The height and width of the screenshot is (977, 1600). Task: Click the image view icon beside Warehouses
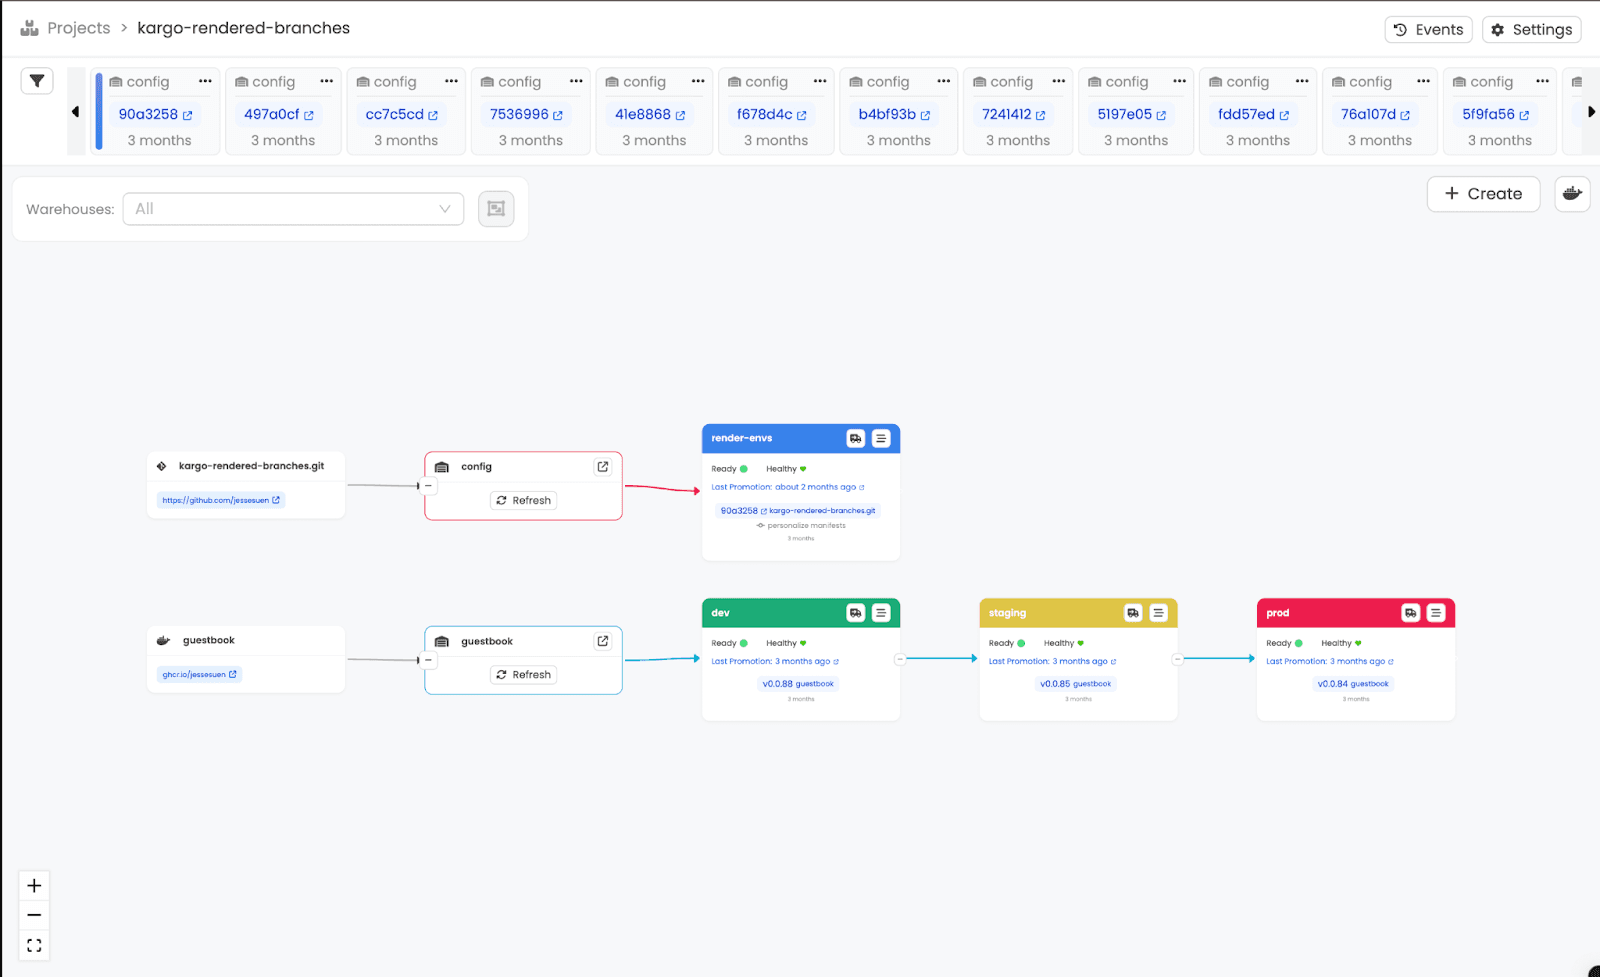(496, 208)
